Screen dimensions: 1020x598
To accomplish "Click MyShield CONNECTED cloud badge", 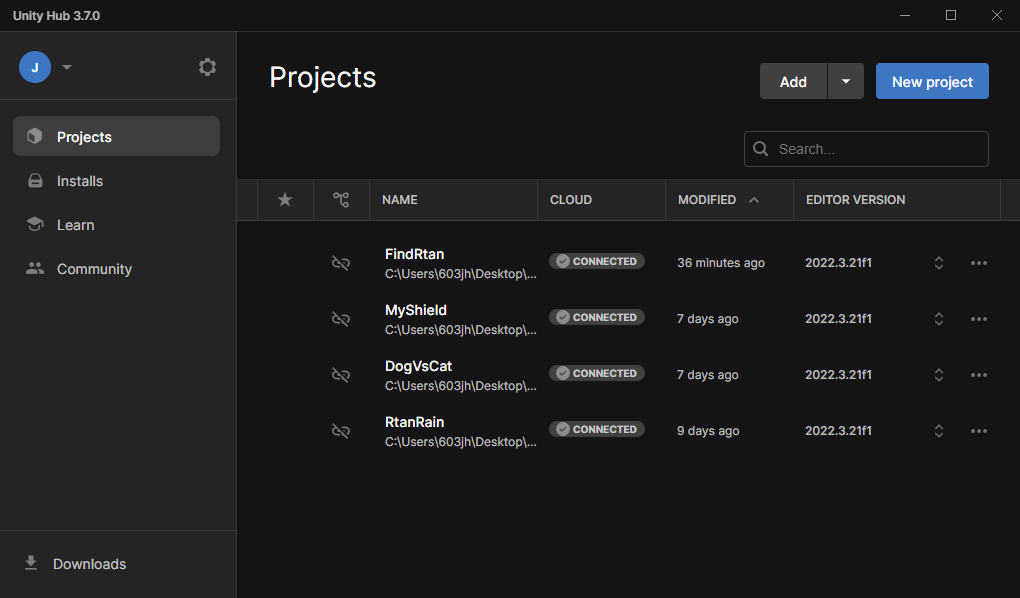I will click(597, 317).
